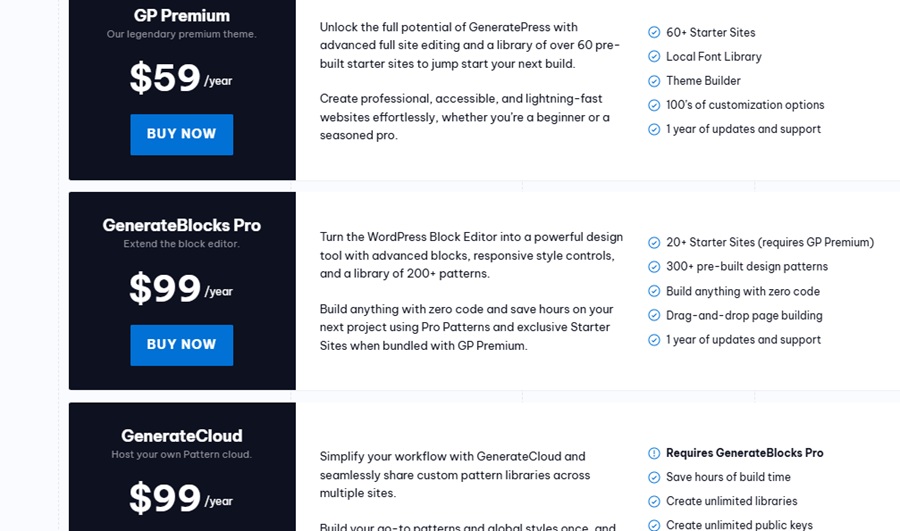This screenshot has width=900, height=531.
Task: Click the 20+ Starter Sites feature text
Action: tap(769, 243)
